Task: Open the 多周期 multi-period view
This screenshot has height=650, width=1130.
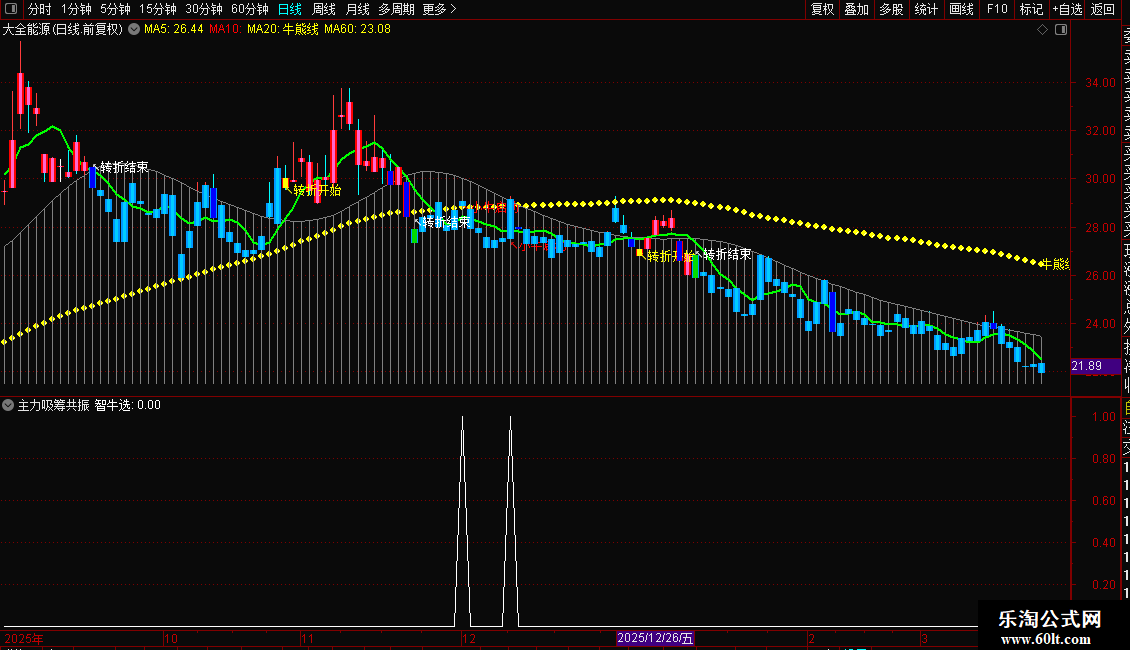Action: (x=396, y=9)
